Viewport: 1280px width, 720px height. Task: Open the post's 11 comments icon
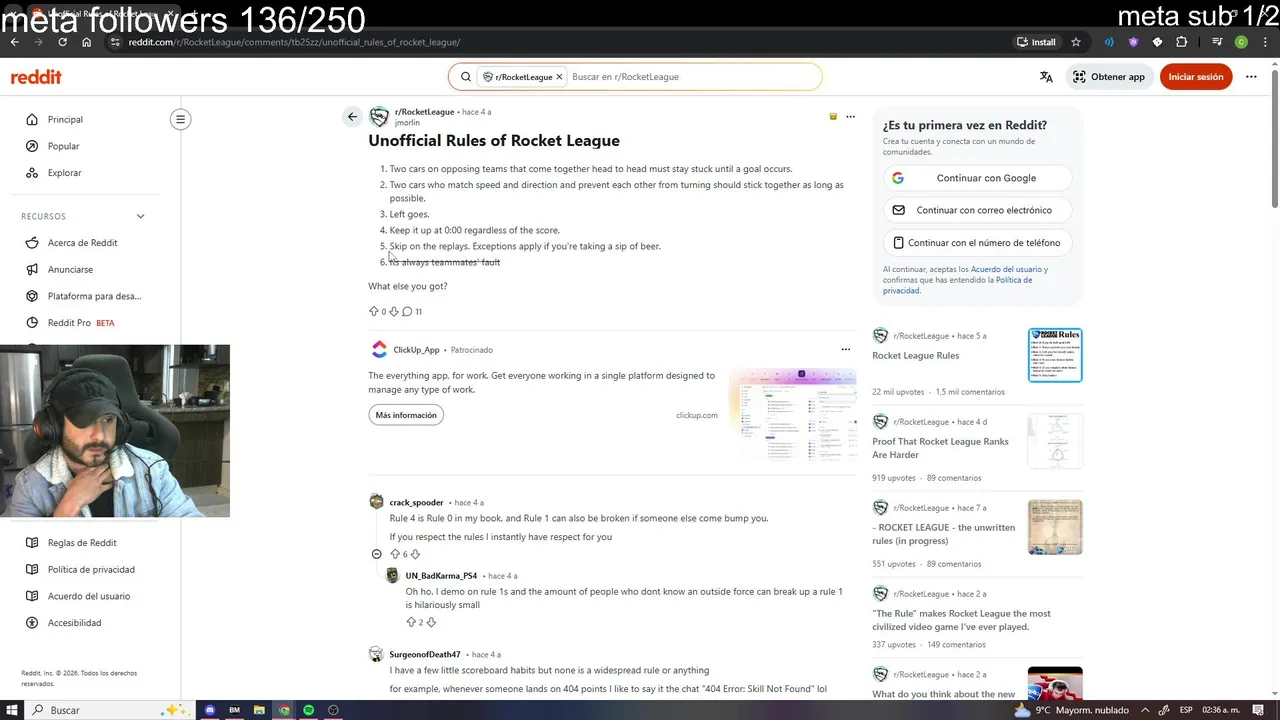pyautogui.click(x=407, y=312)
